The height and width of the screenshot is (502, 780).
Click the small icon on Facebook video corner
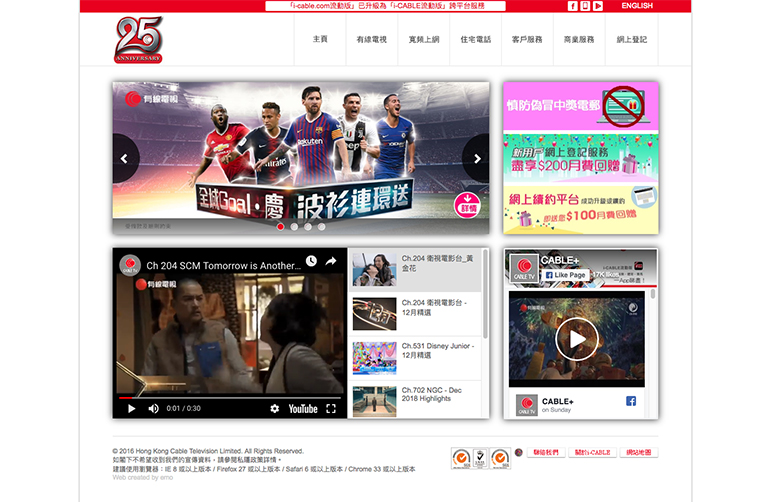[x=633, y=308]
